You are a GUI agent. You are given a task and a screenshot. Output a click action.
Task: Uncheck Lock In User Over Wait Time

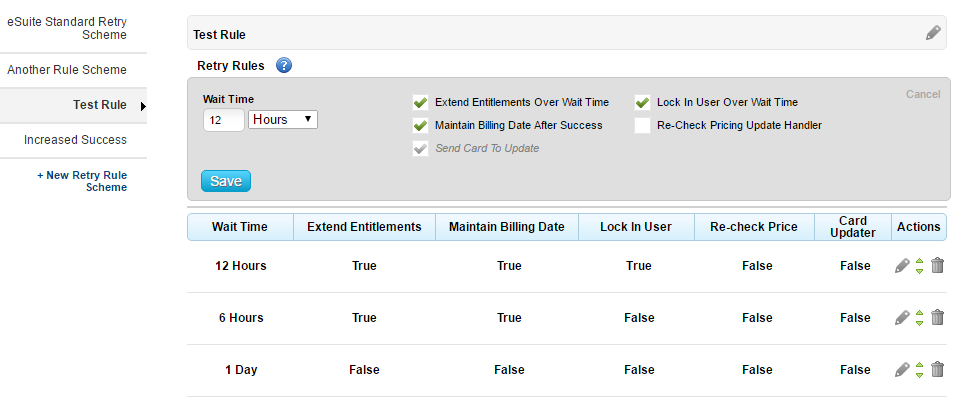[642, 102]
